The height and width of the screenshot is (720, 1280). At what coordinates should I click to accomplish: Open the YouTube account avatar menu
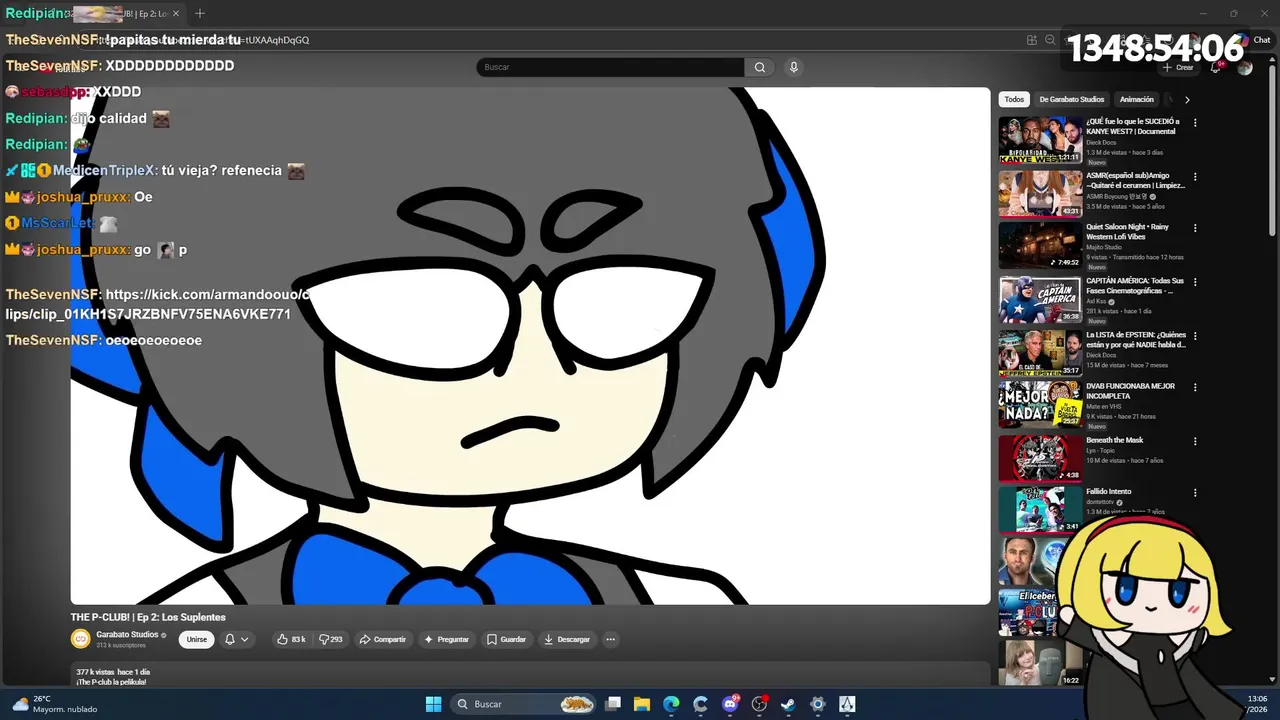click(x=1245, y=67)
